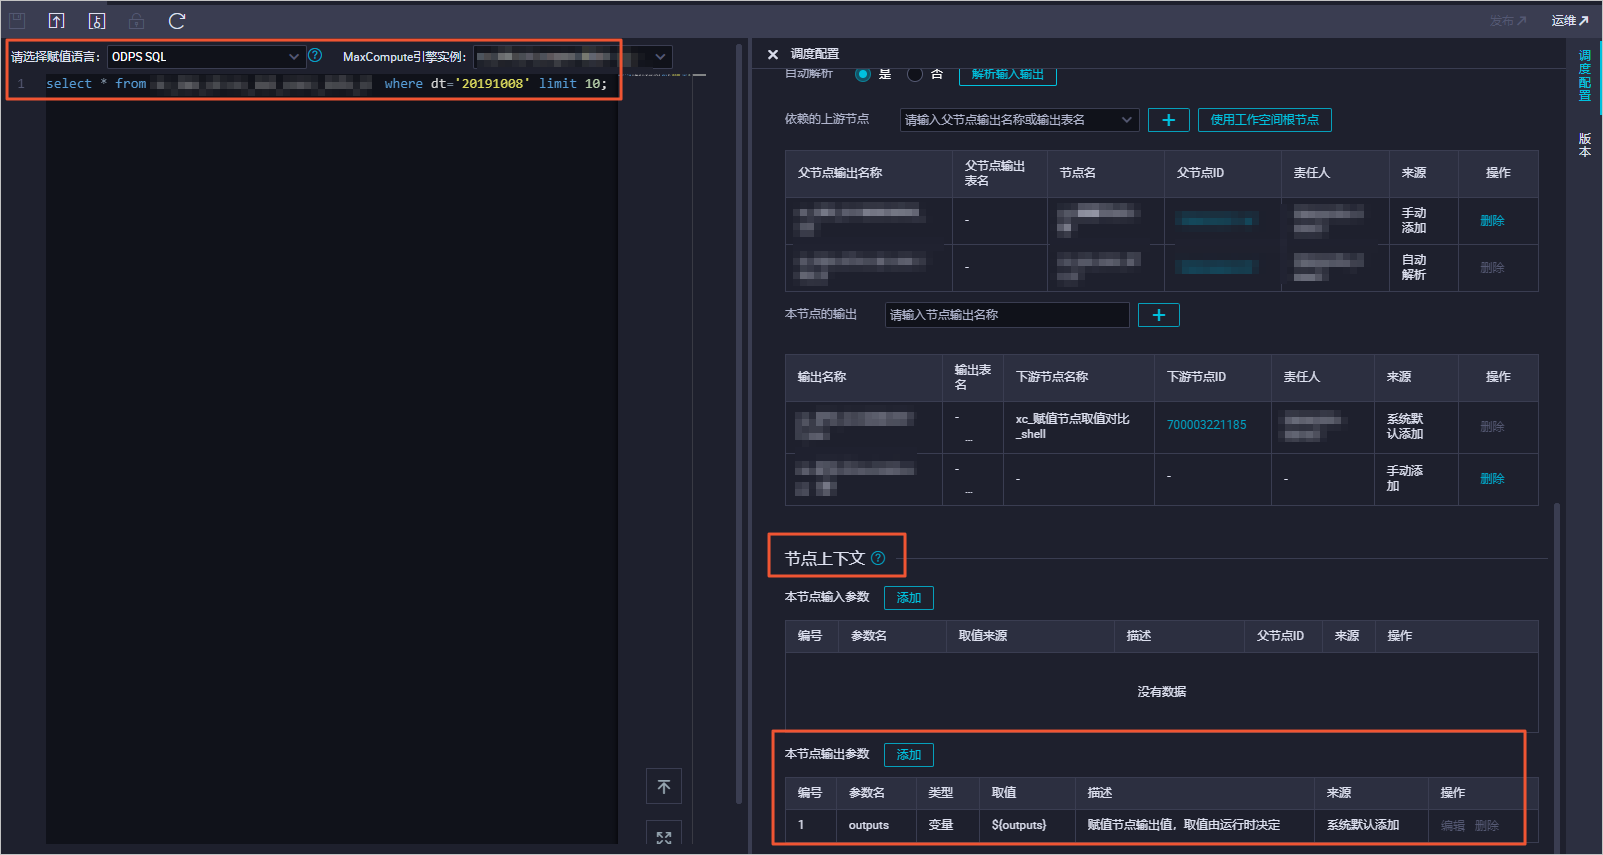
Task: Open help icon next to 节点上下文
Action: 878,558
